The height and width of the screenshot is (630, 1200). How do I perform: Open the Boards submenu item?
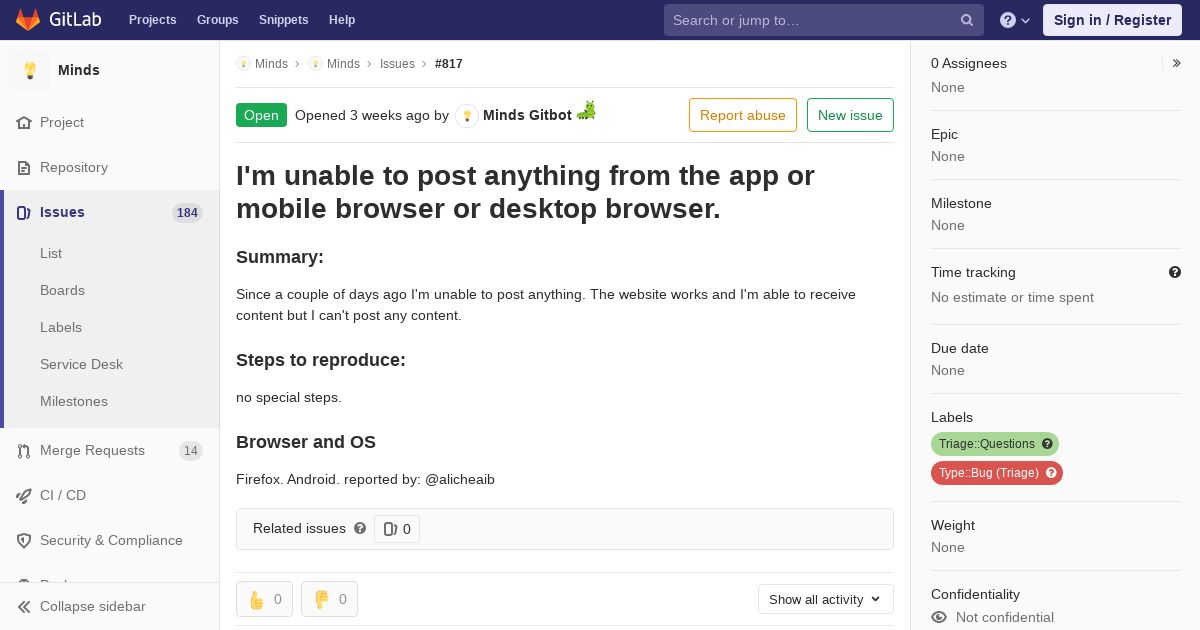62,290
